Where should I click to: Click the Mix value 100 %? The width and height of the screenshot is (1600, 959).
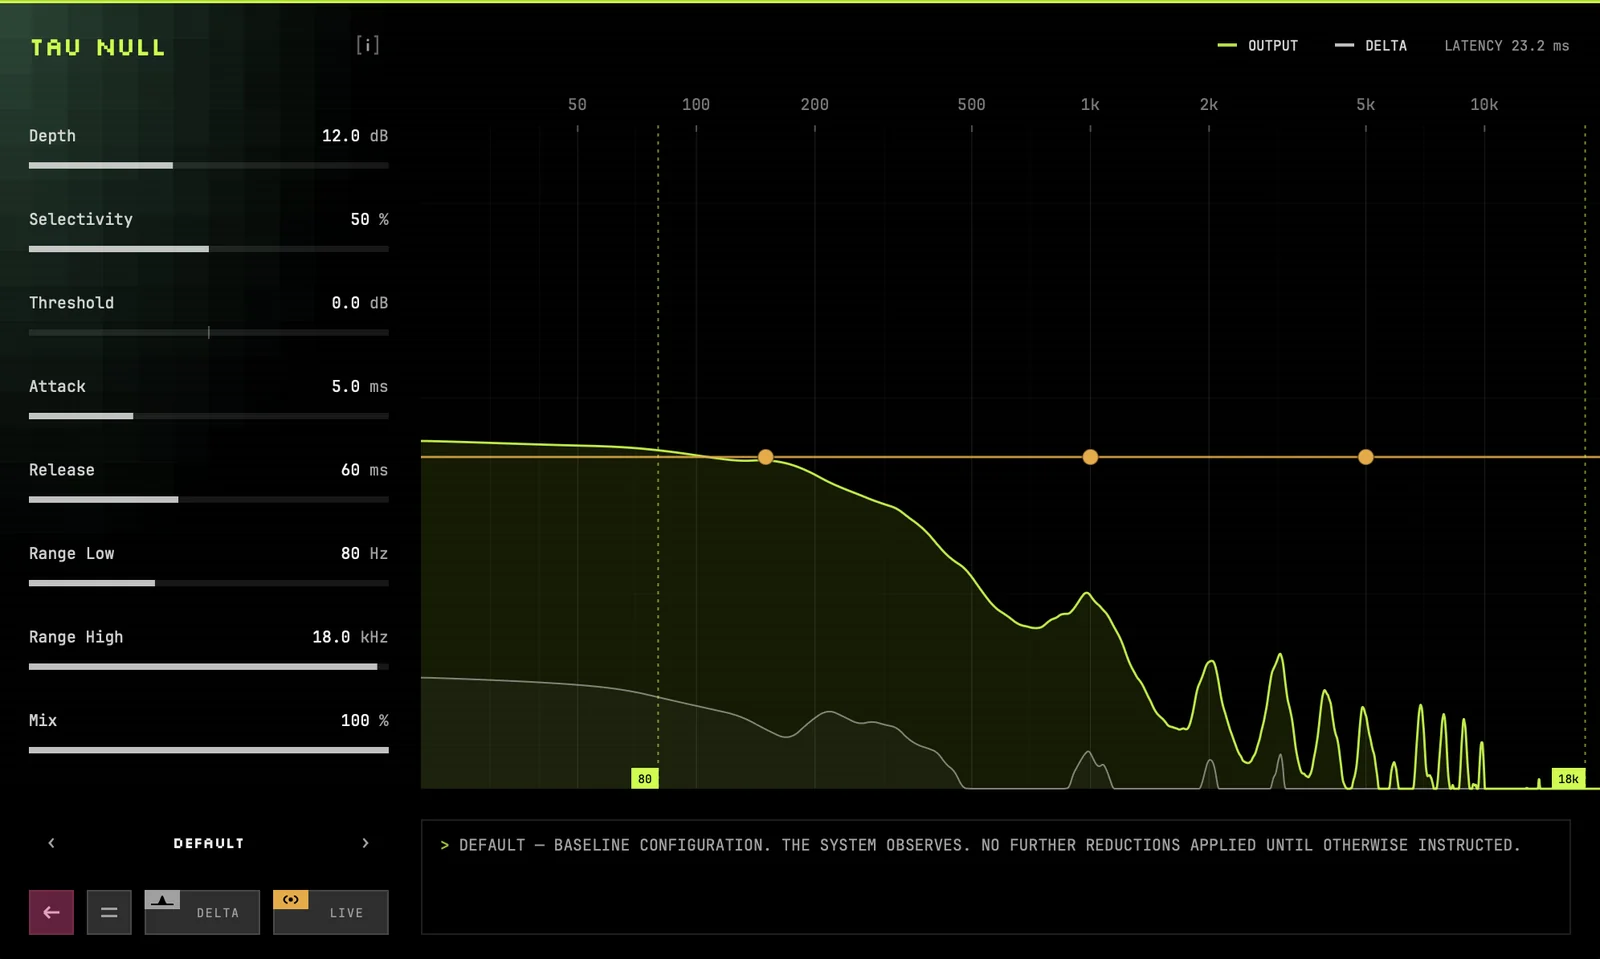[x=364, y=720]
